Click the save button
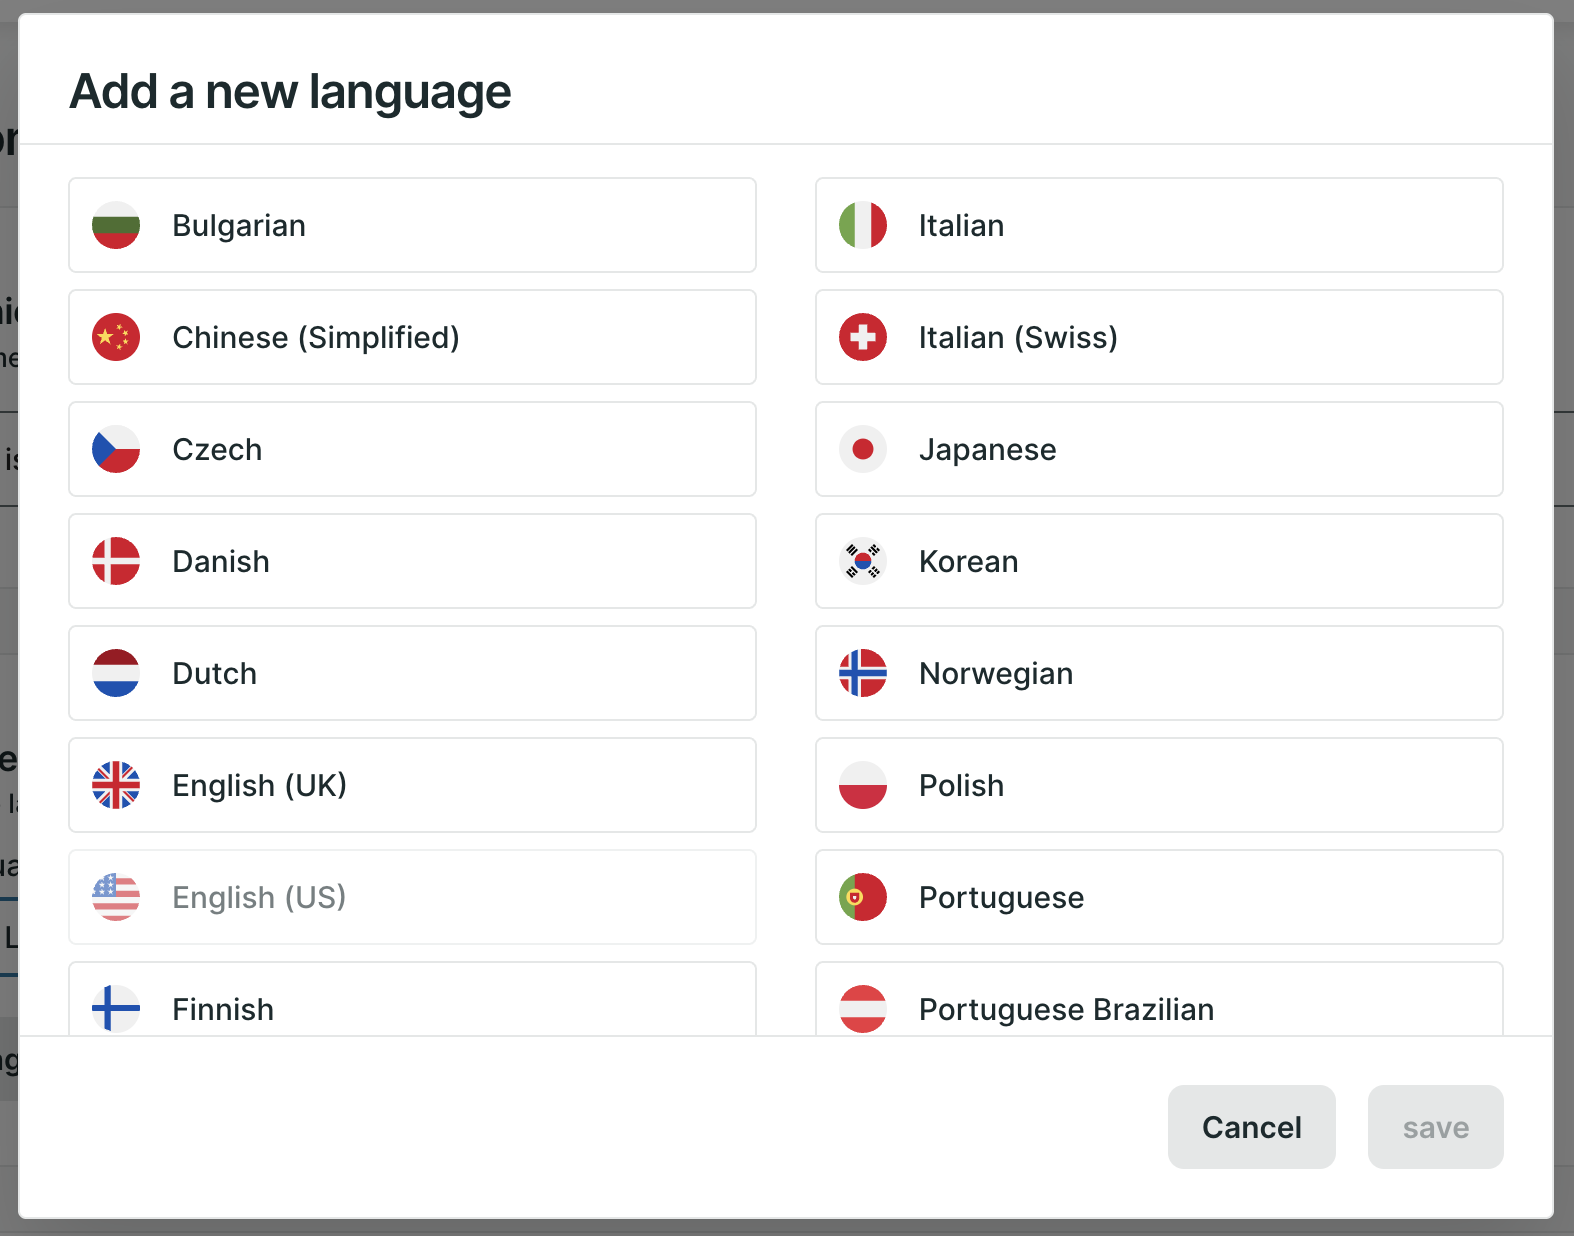This screenshot has height=1236, width=1574. click(x=1435, y=1127)
